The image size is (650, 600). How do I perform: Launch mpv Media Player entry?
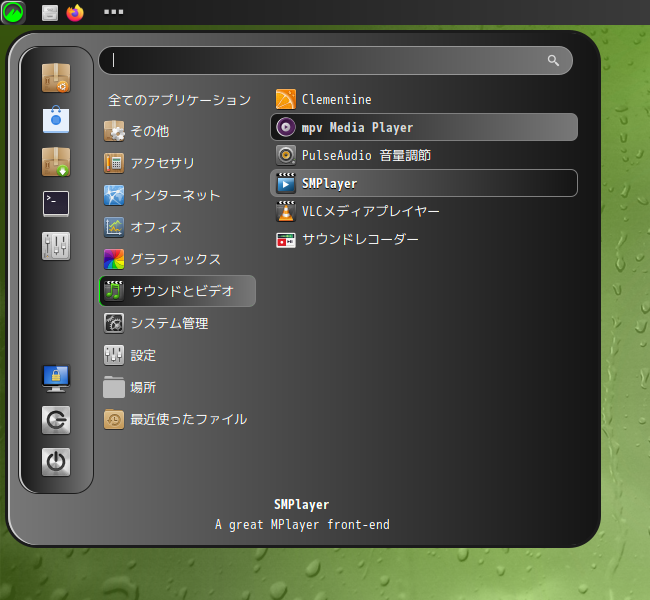[424, 127]
